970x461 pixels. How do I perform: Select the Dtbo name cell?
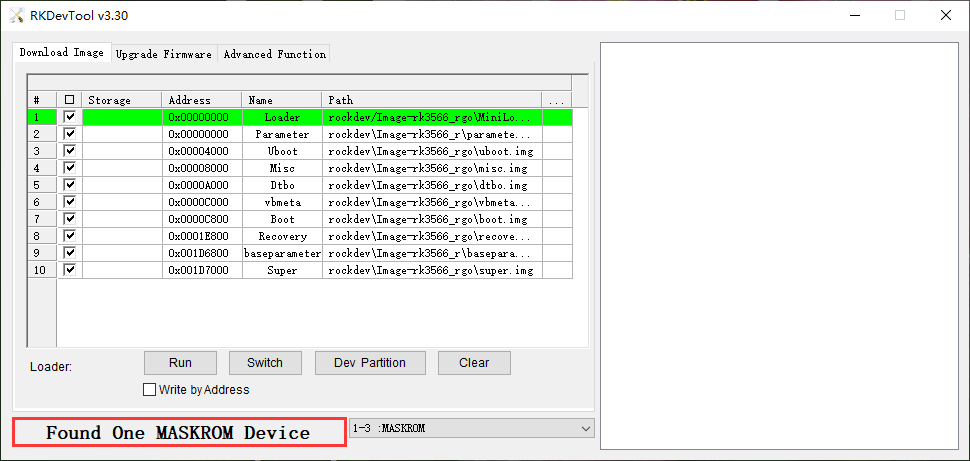pyautogui.click(x=282, y=185)
